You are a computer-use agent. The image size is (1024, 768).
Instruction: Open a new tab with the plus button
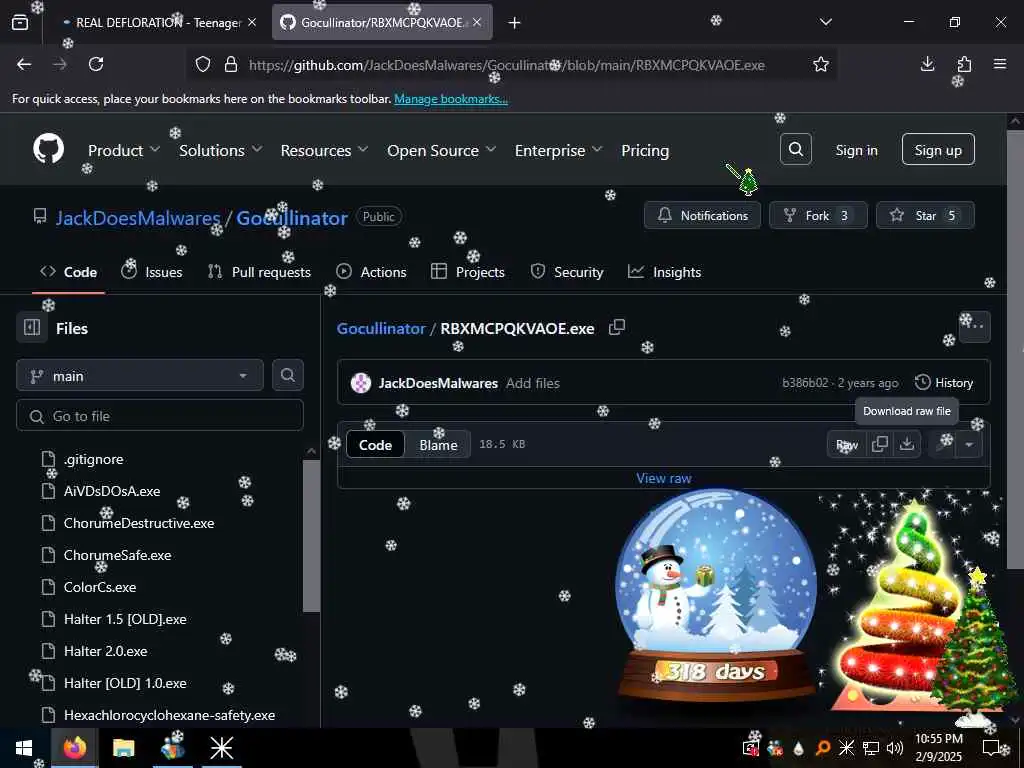point(515,23)
